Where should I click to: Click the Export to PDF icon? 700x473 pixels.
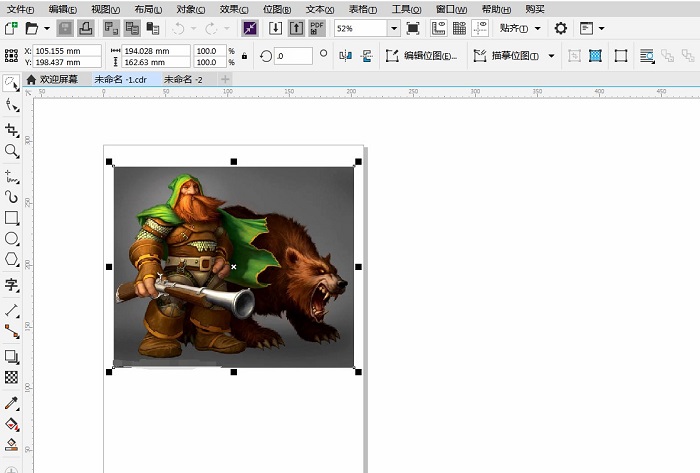[x=317, y=28]
